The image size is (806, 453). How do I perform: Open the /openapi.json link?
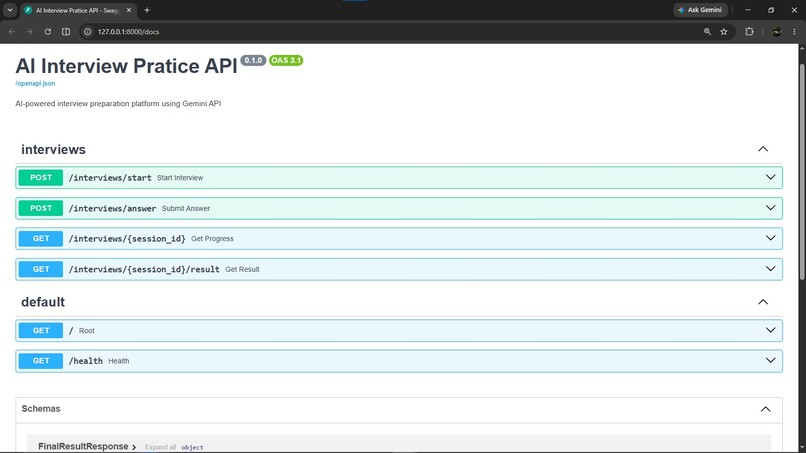point(35,83)
